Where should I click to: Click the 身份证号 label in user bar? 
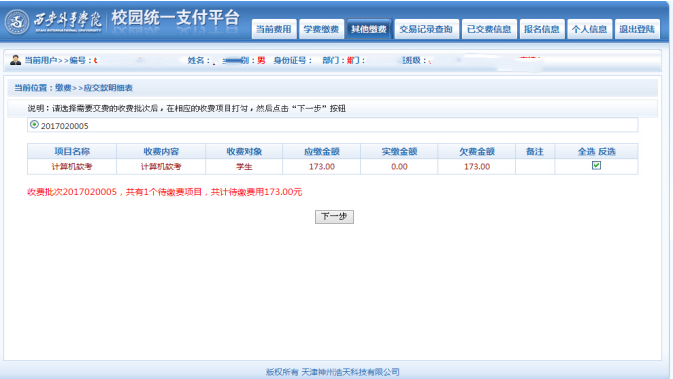pos(293,61)
